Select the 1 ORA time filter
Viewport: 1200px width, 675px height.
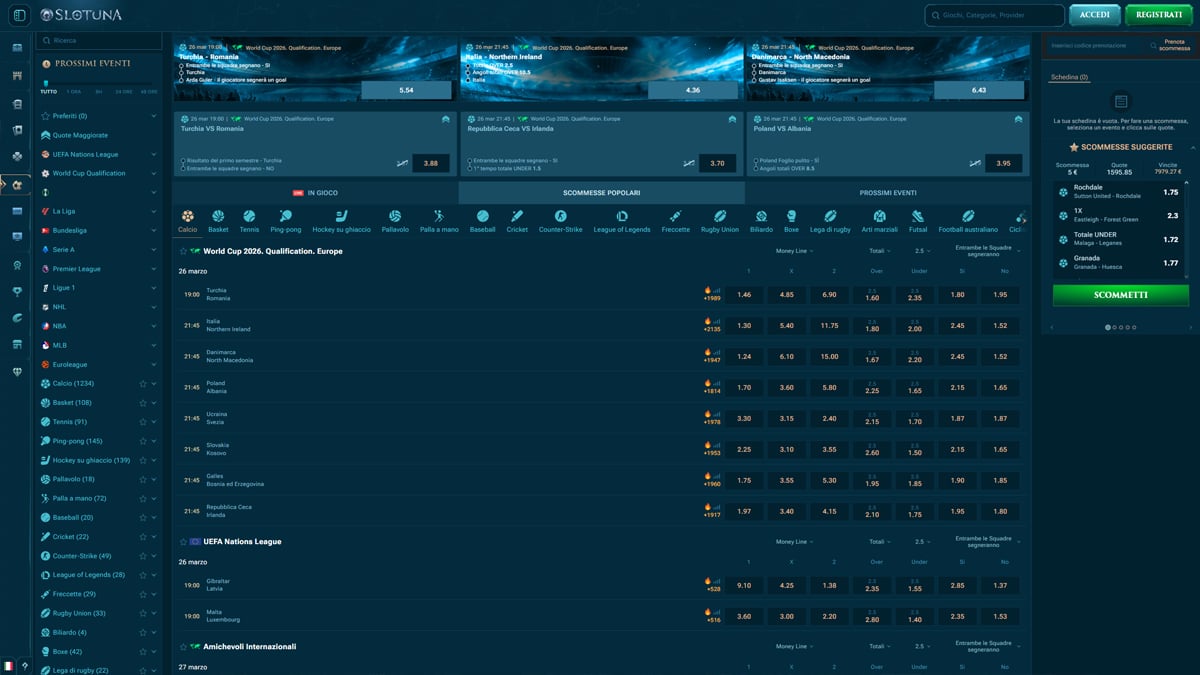74,91
